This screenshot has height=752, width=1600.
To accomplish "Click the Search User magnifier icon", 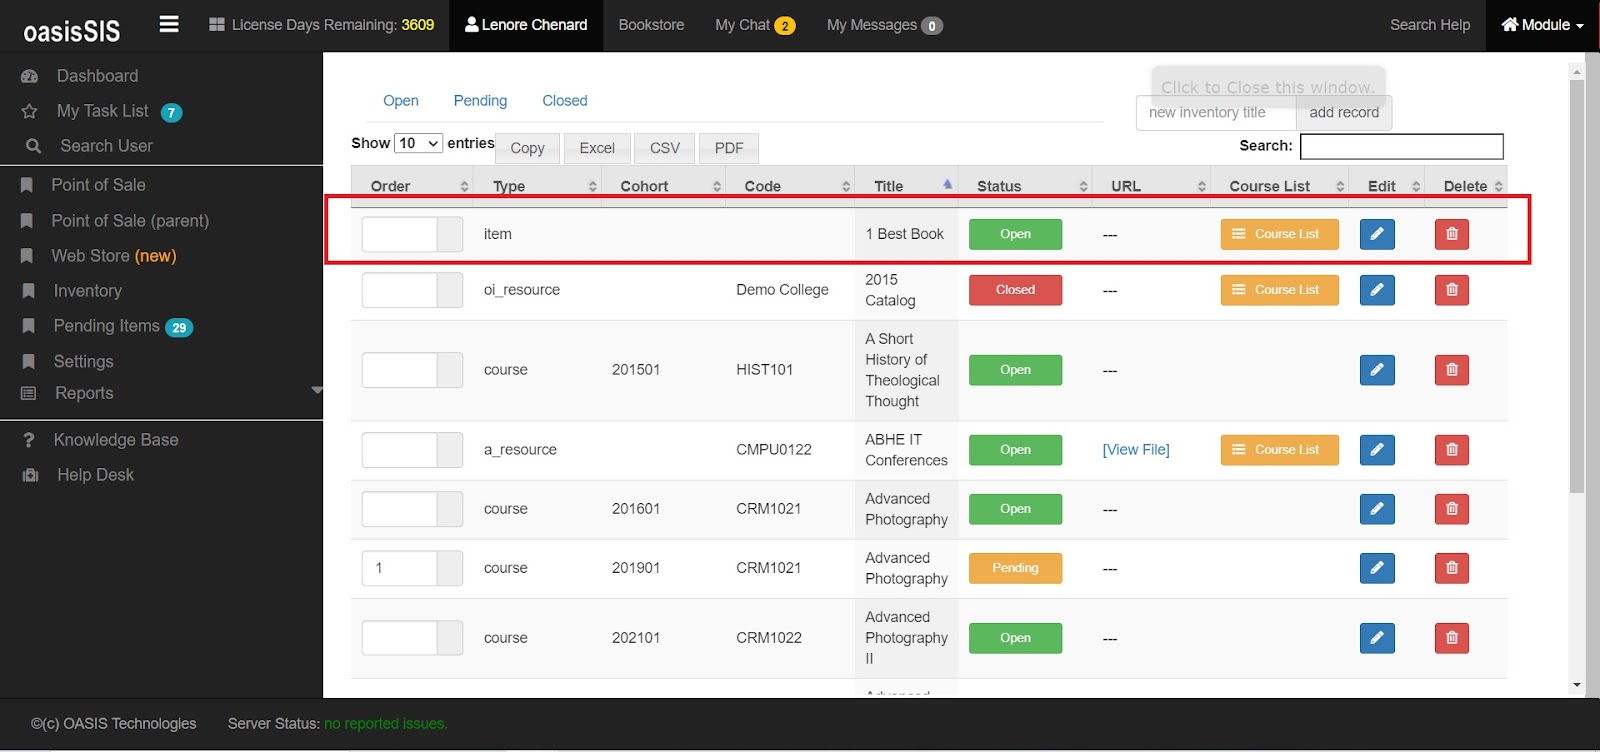I will [33, 146].
